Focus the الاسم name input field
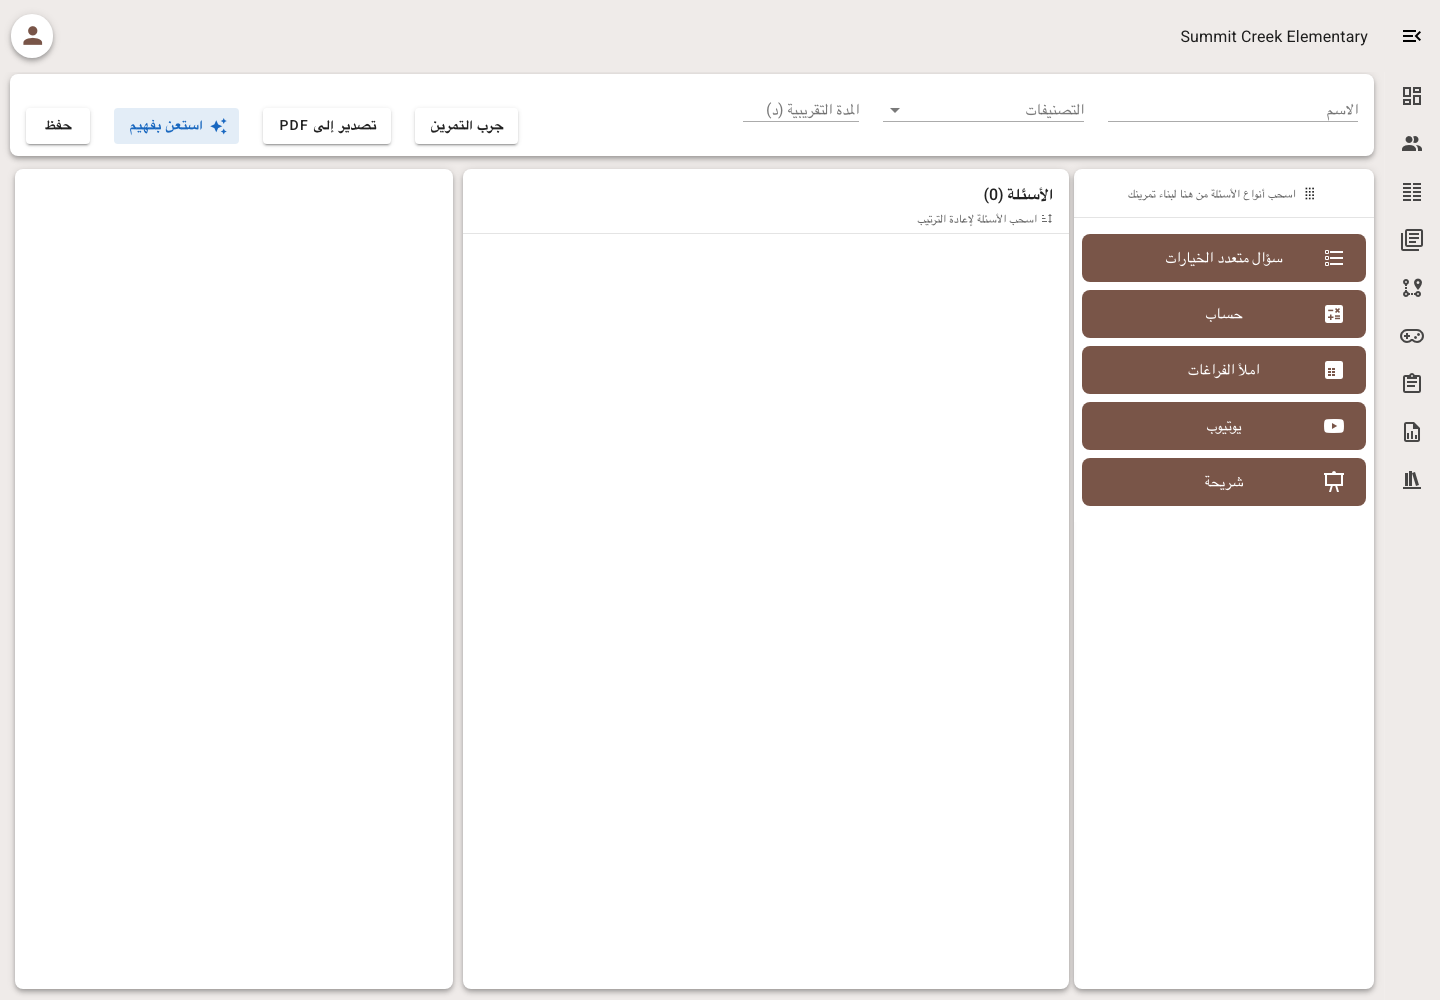 [1233, 110]
